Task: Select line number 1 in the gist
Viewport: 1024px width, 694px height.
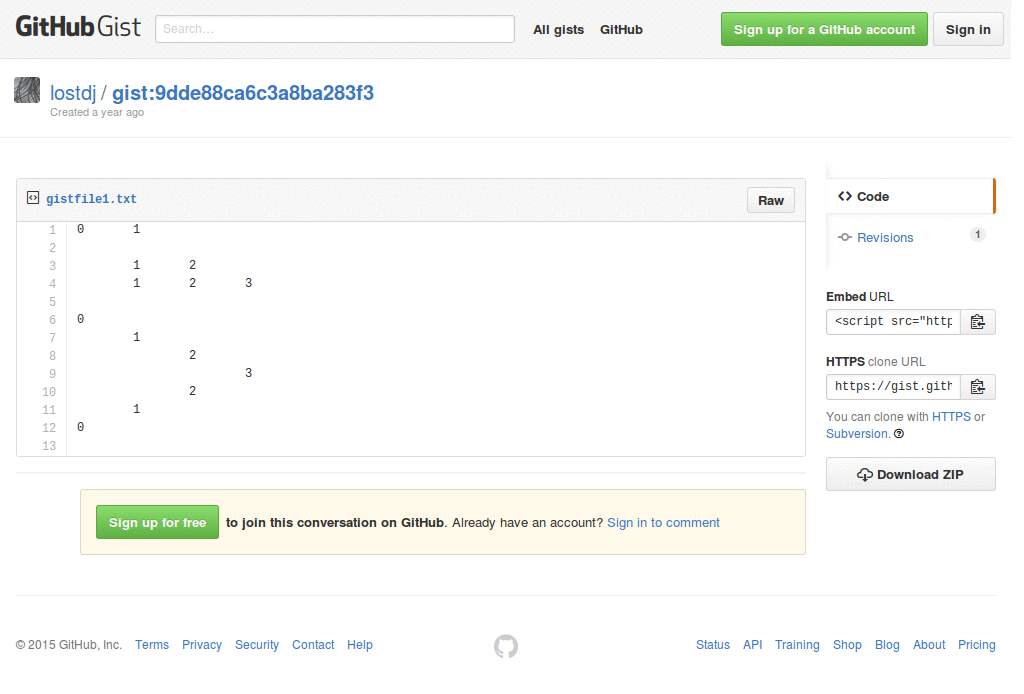Action: click(x=53, y=232)
